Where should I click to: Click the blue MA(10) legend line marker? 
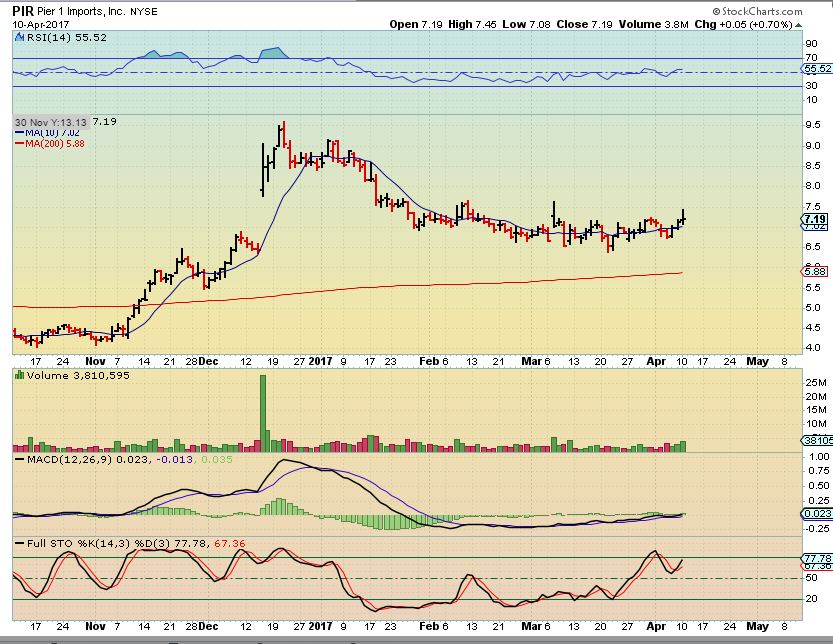click(18, 132)
